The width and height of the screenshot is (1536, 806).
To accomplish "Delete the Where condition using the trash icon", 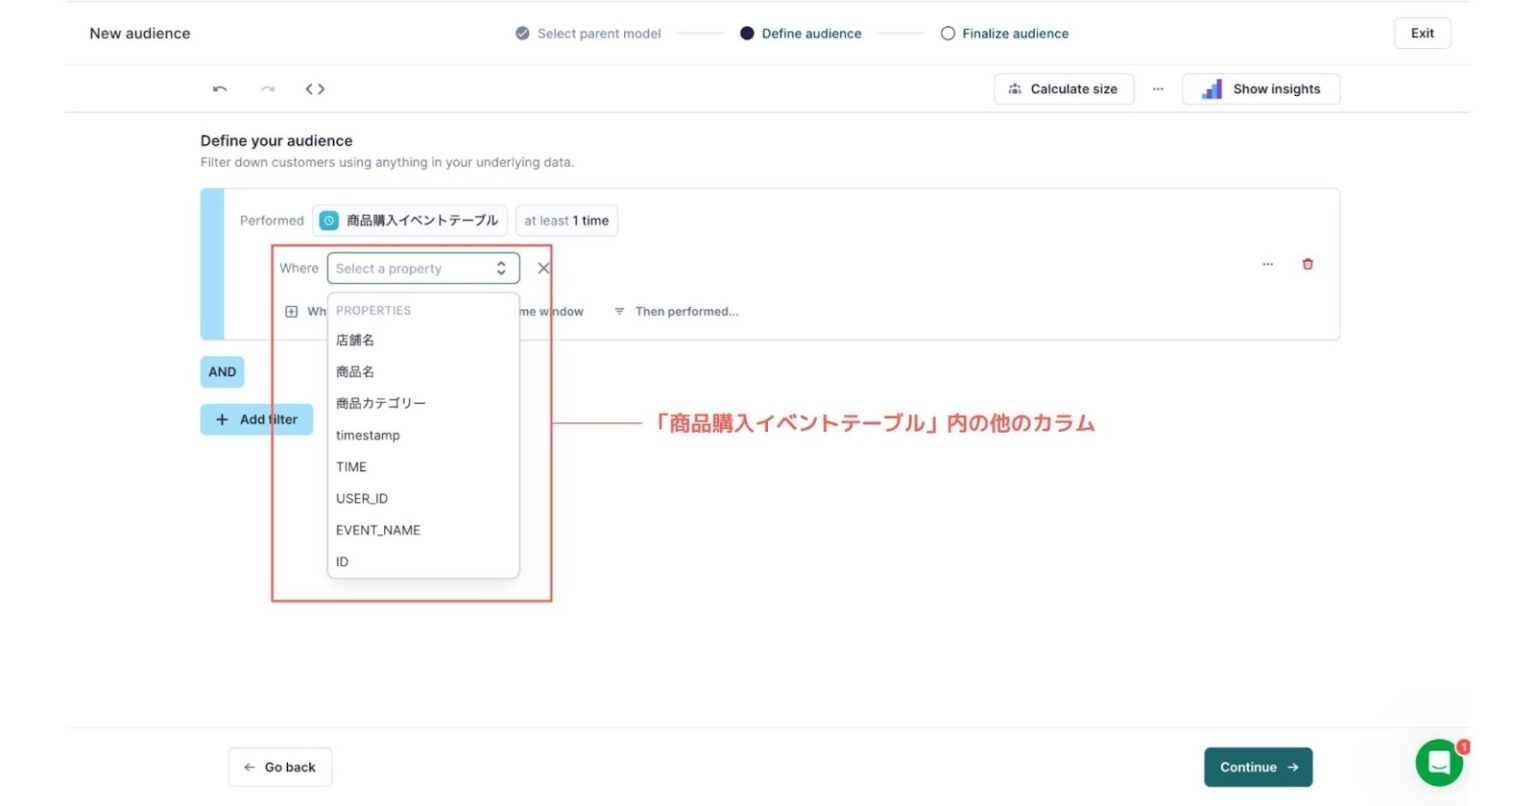I will 1307,263.
